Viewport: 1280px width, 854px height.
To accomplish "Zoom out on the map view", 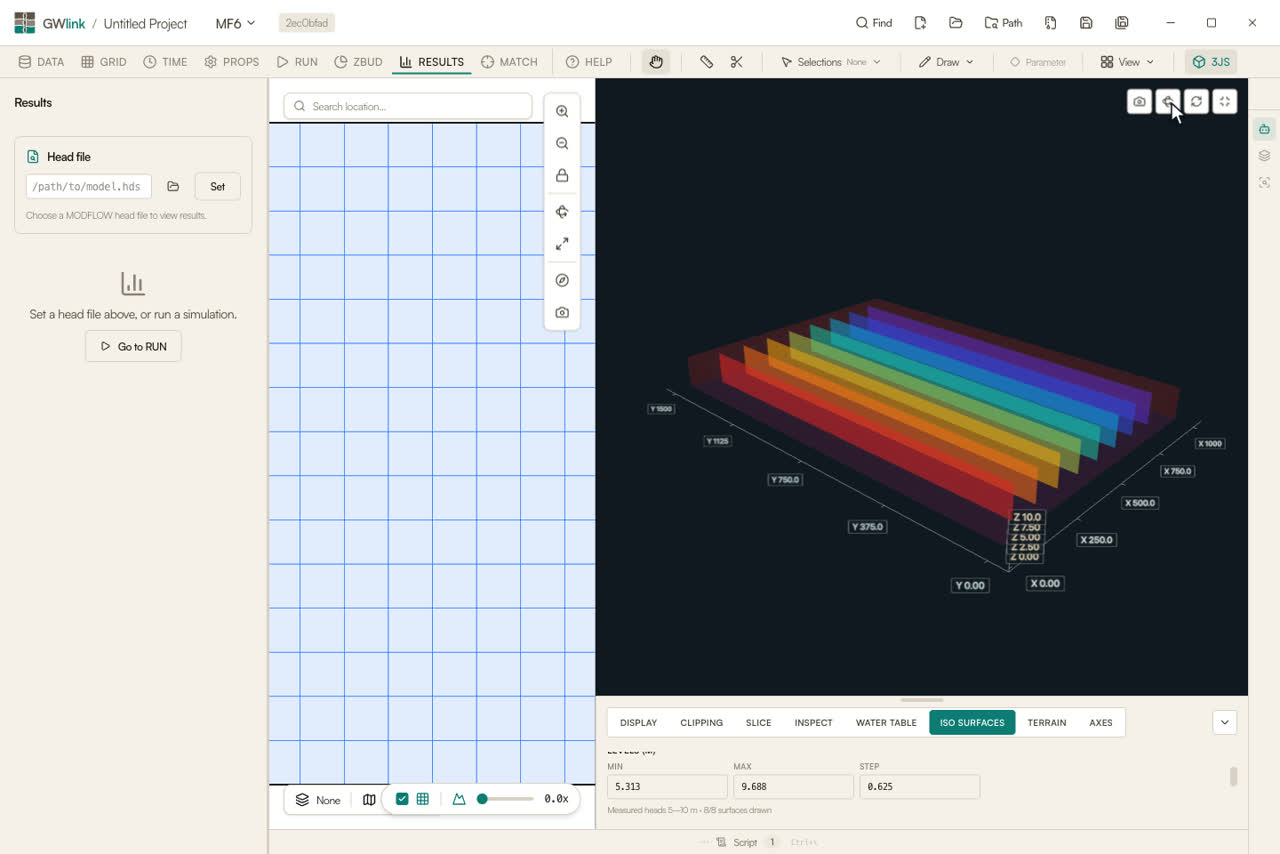I will [562, 144].
